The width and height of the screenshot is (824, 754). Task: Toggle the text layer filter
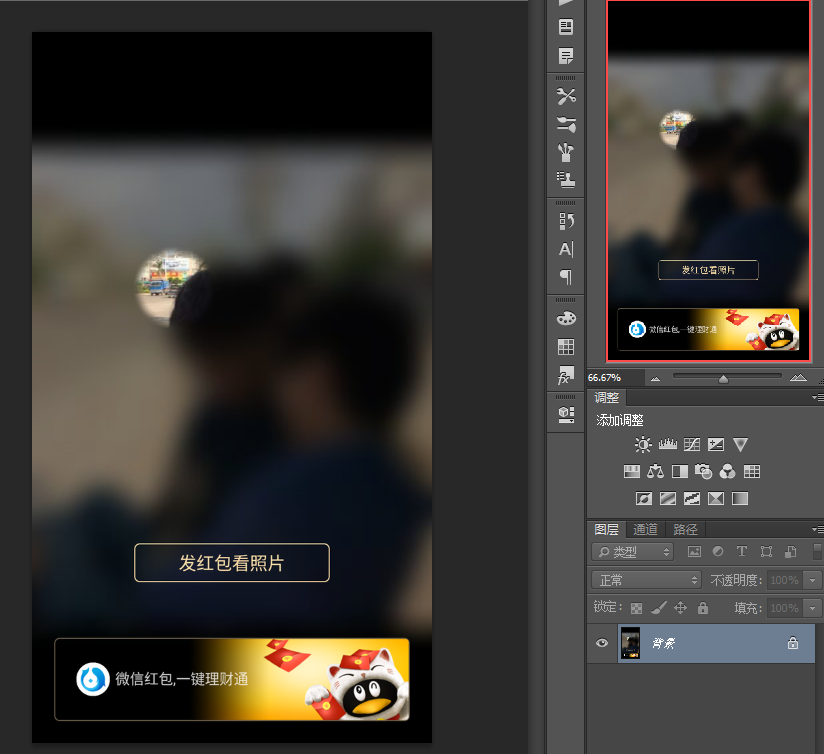[741, 551]
